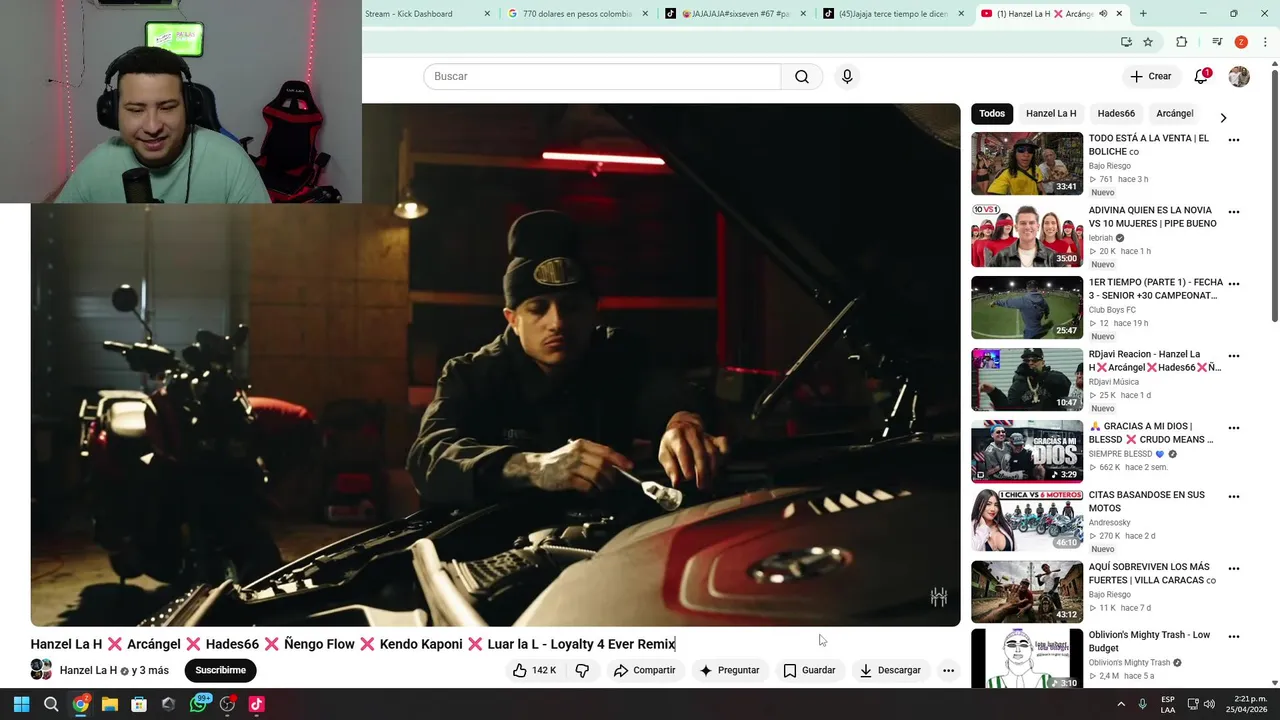Open Hanzel La H channel avatar
This screenshot has width=1280, height=720.
click(41, 670)
